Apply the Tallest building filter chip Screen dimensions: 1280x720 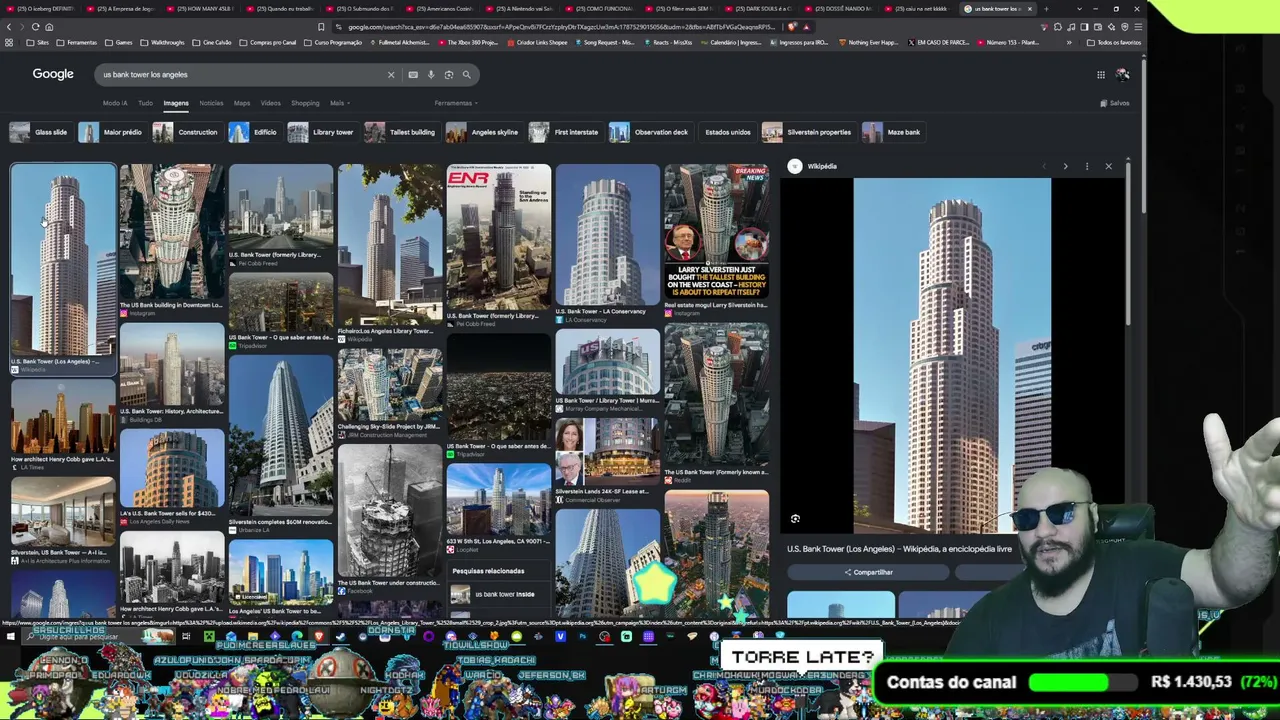point(401,132)
